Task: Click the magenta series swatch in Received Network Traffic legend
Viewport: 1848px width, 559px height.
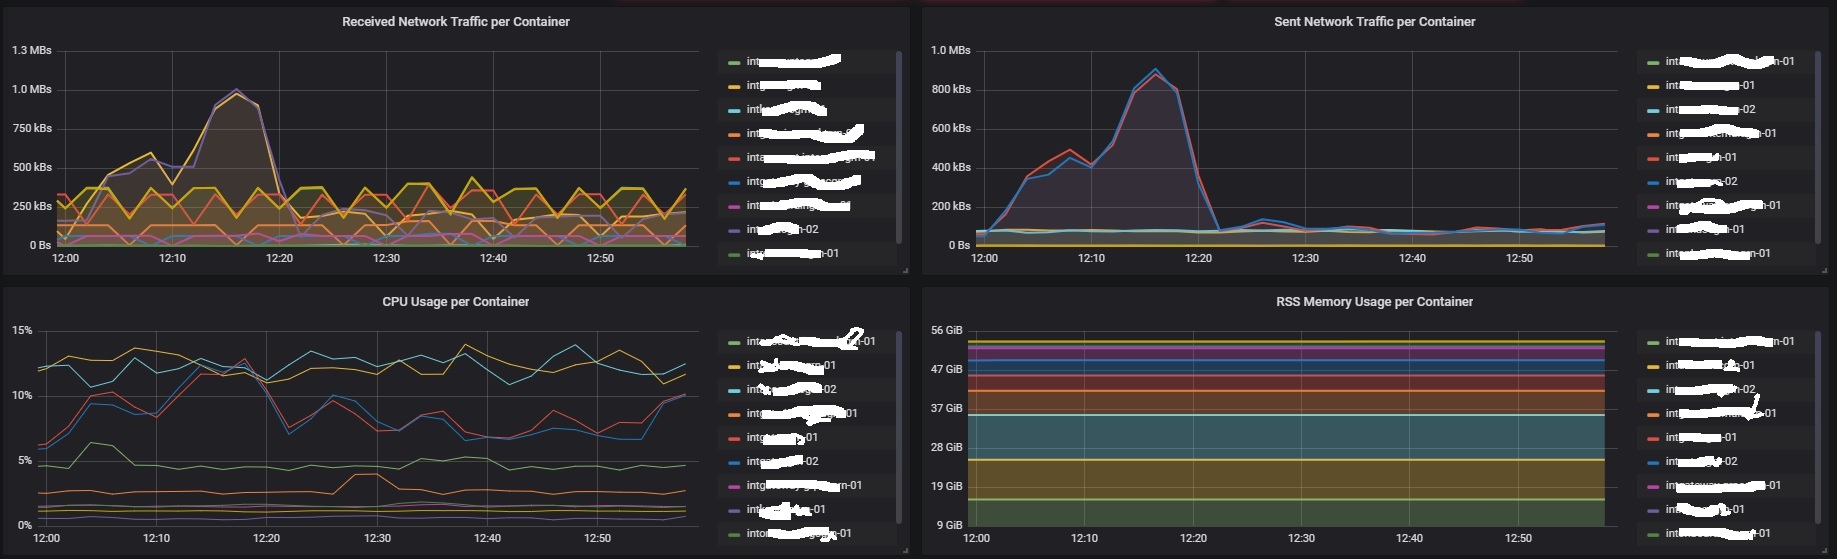Action: pos(734,206)
